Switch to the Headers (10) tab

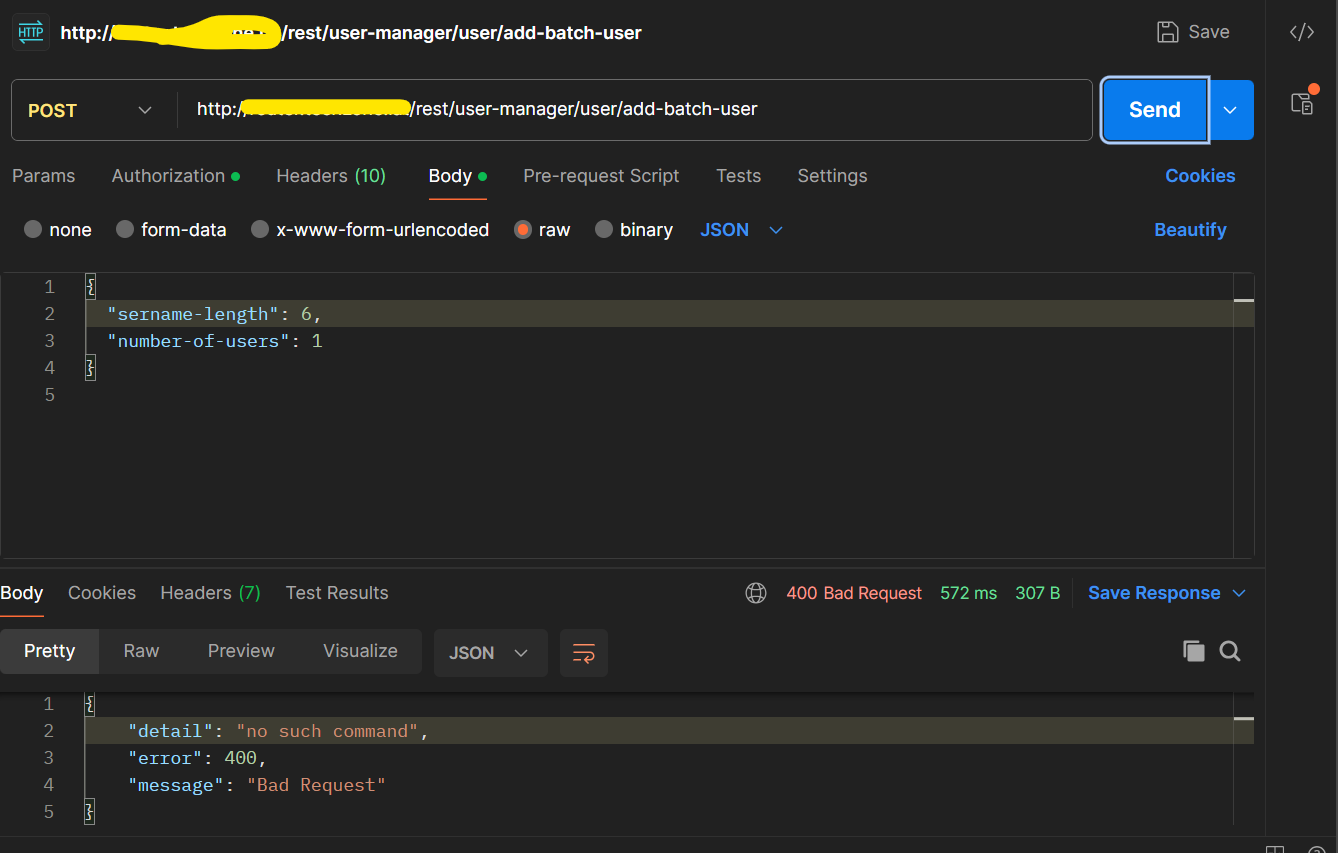330,176
